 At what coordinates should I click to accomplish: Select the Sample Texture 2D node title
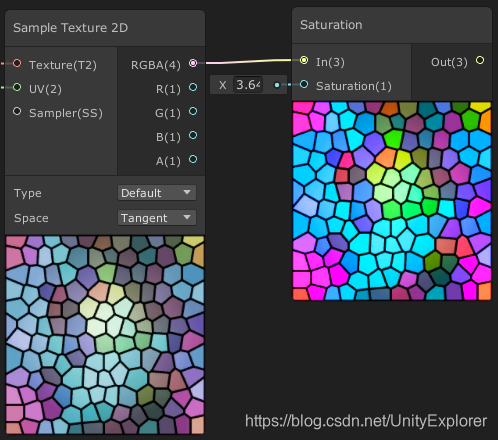coord(70,28)
